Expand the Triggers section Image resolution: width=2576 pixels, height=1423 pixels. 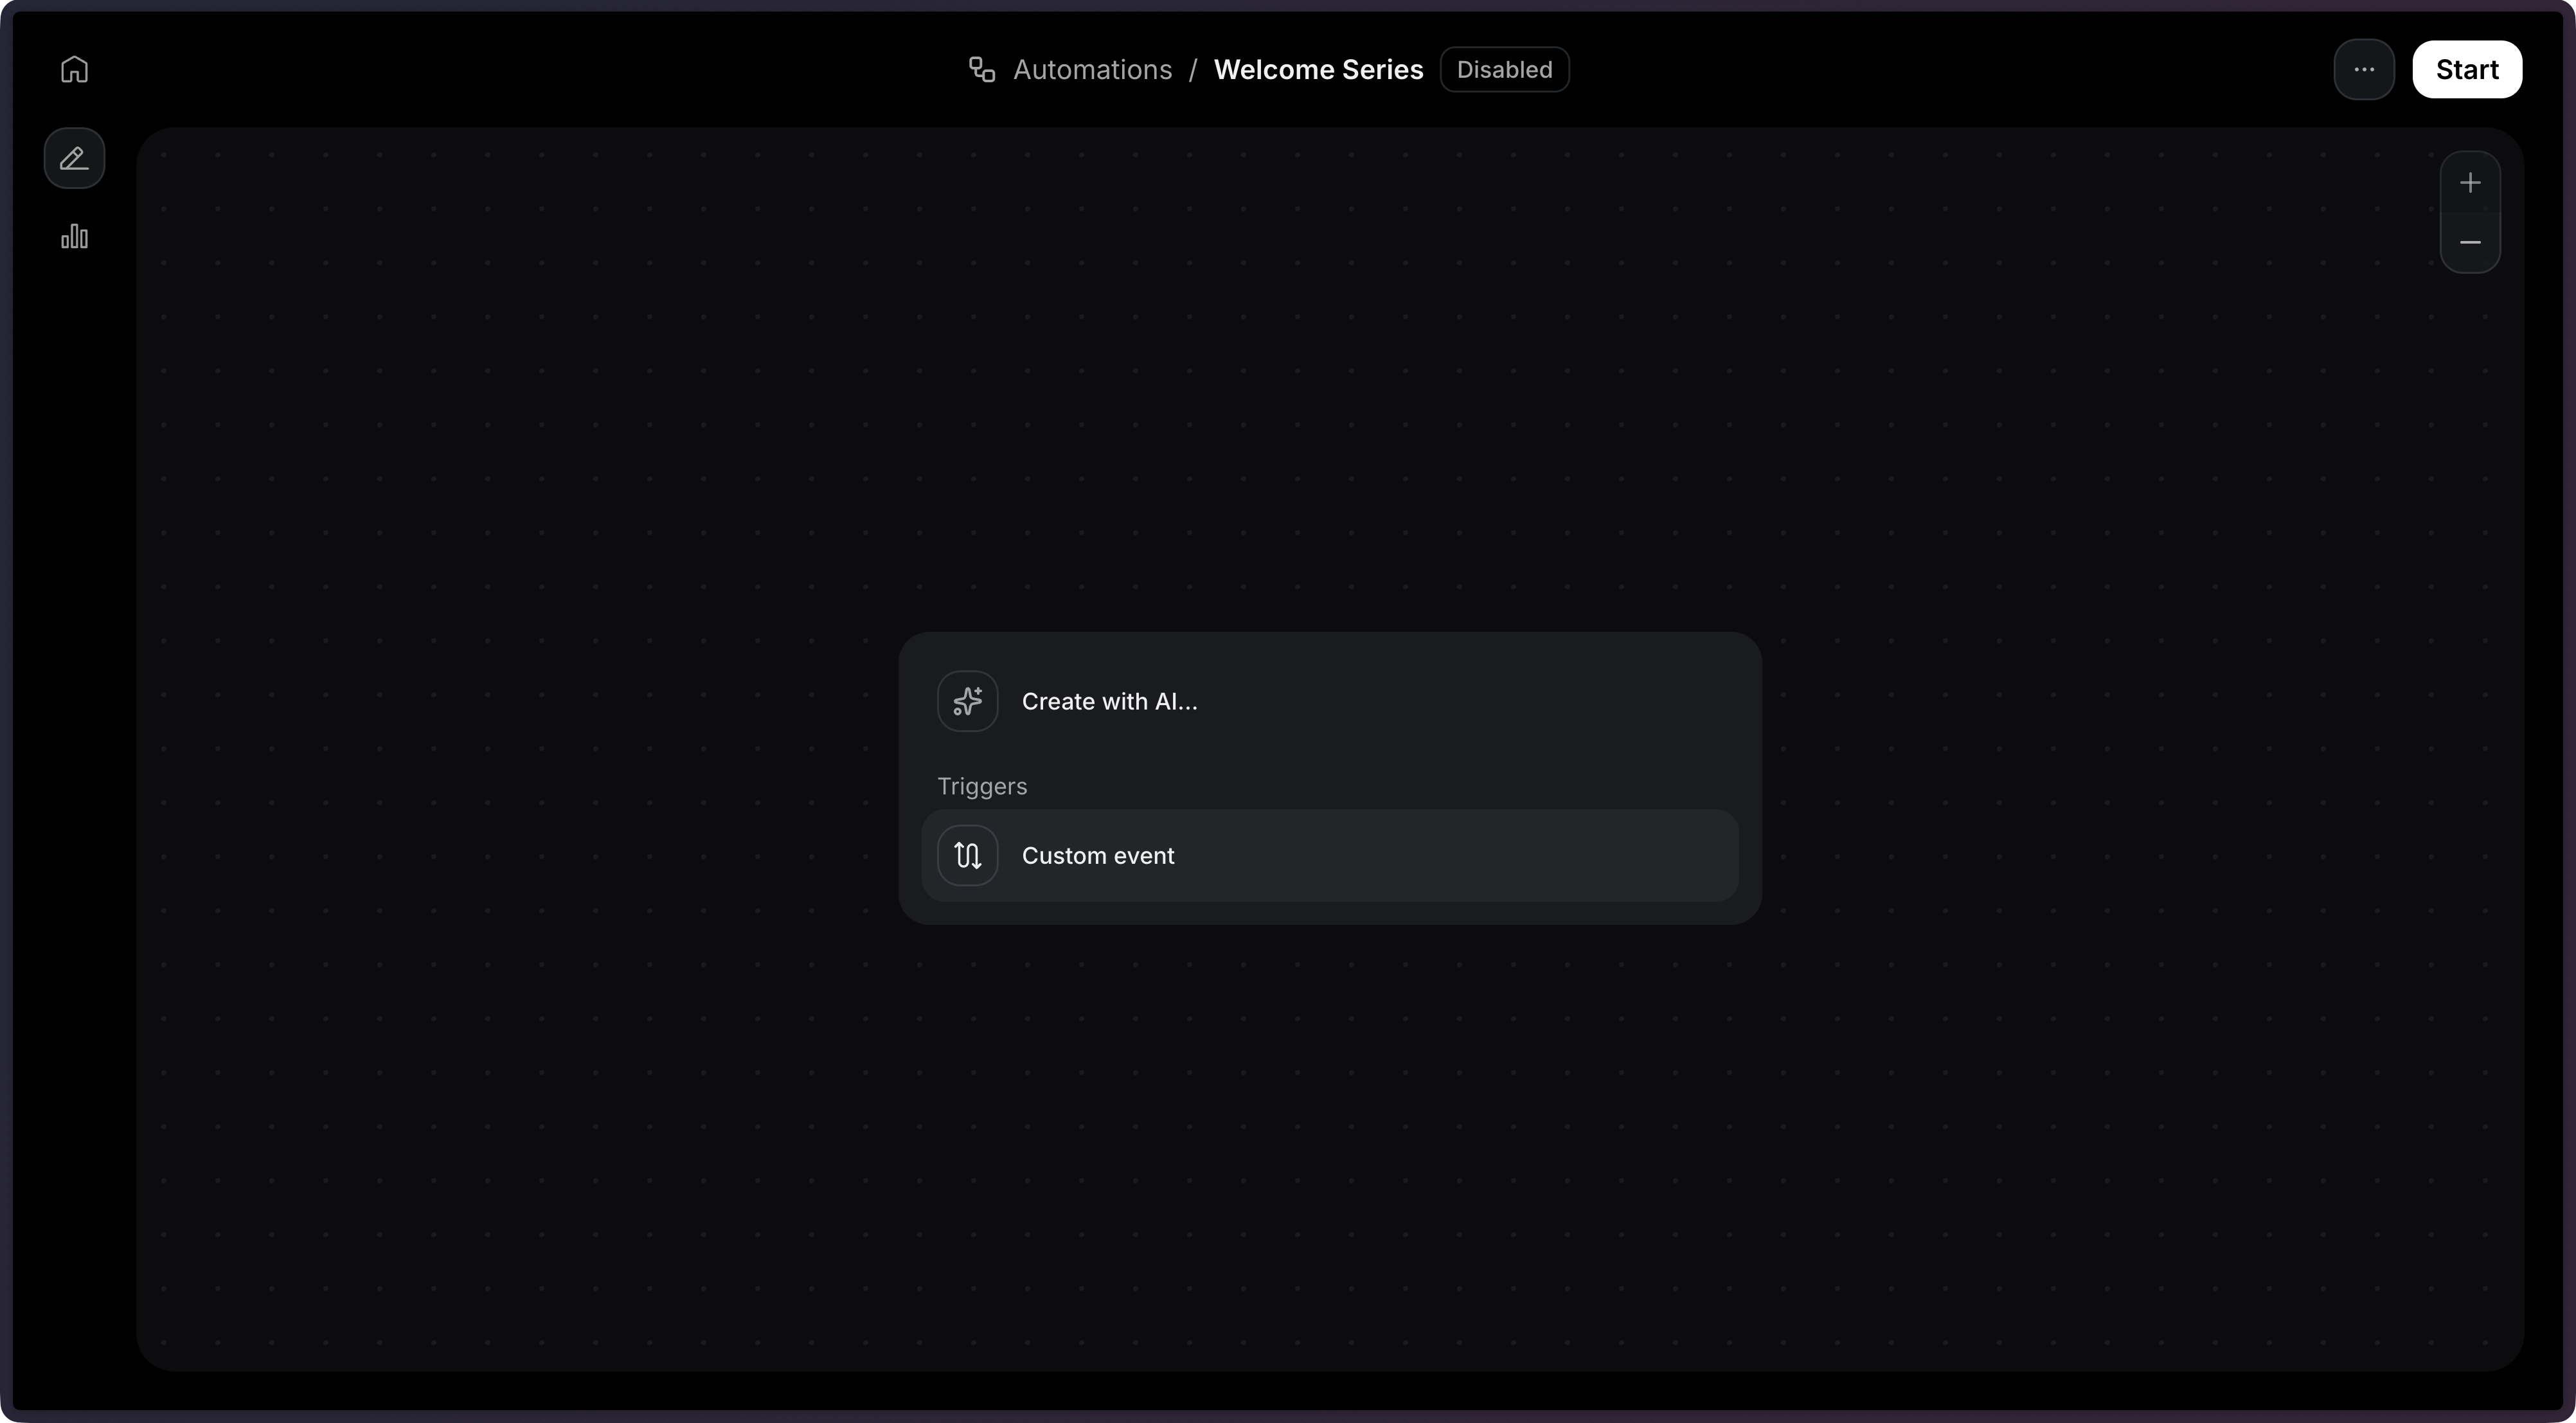pos(982,786)
